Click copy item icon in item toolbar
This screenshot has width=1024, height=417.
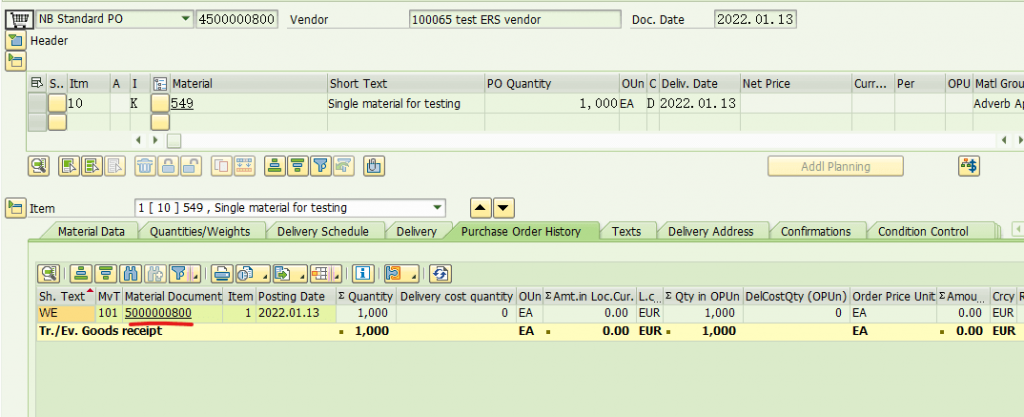(221, 166)
